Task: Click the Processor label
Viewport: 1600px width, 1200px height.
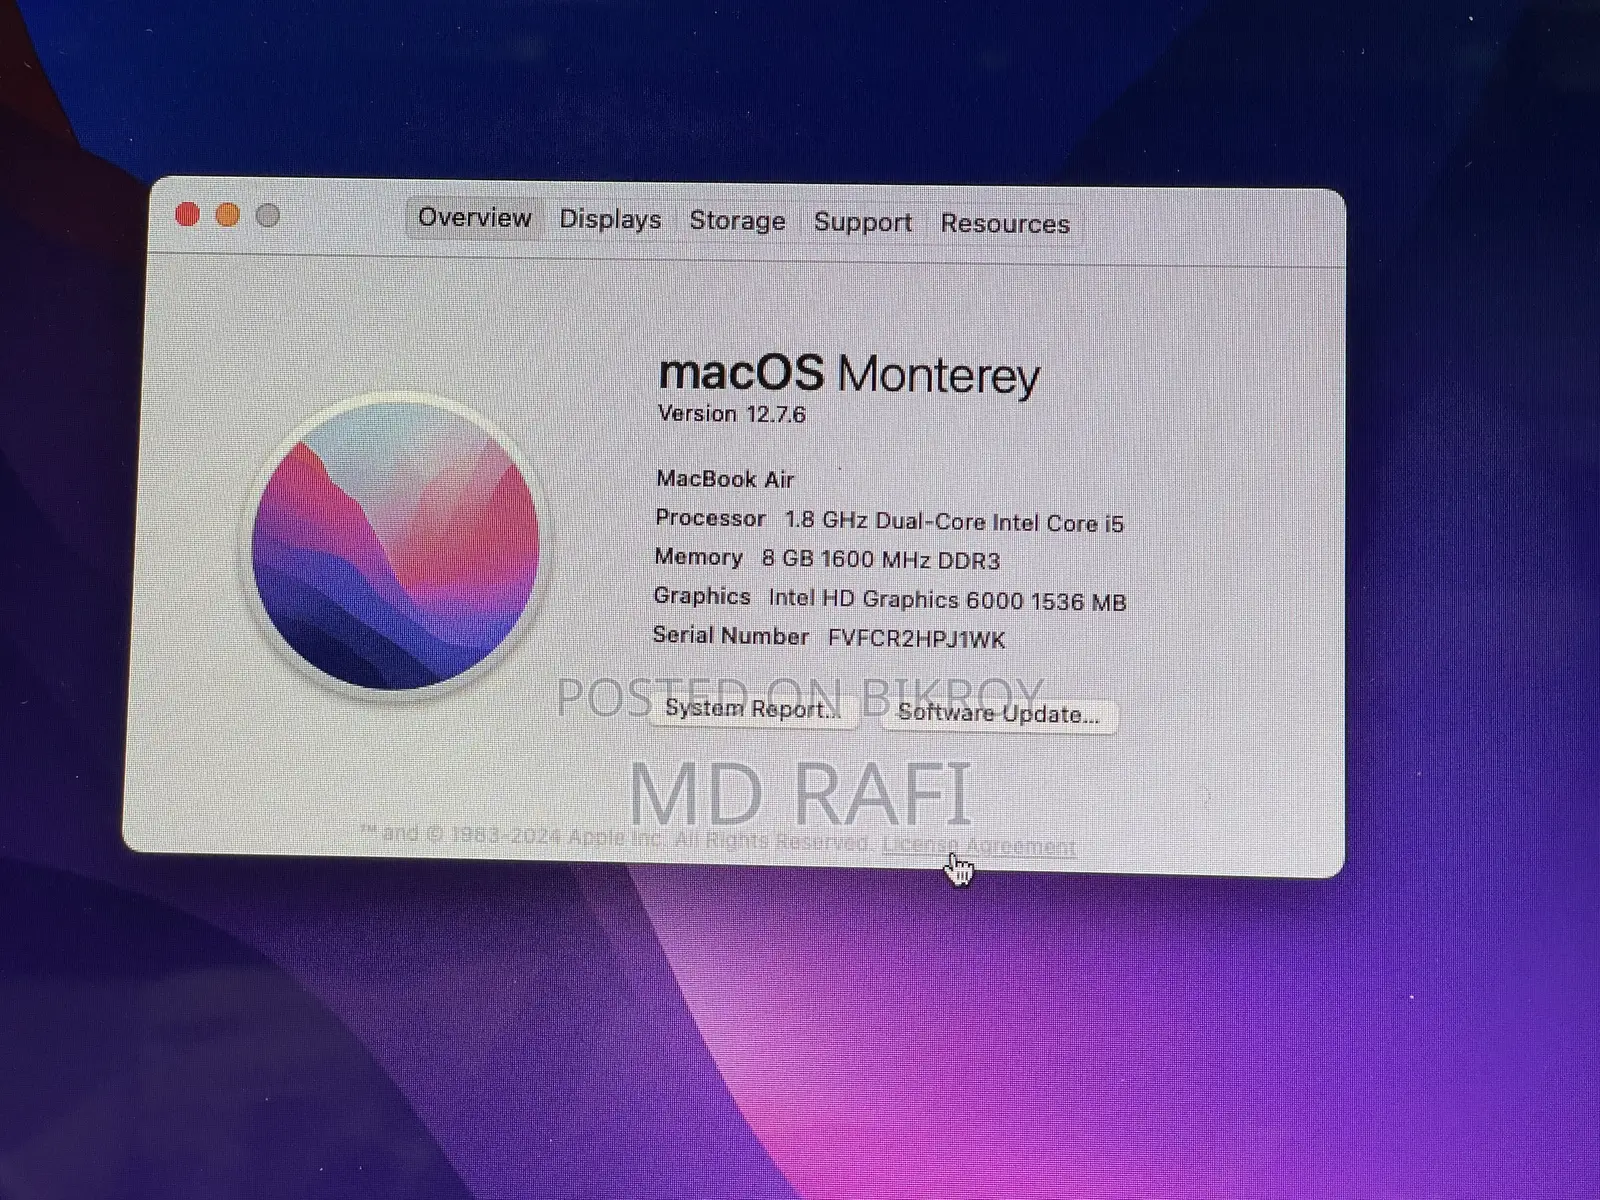Action: [710, 518]
